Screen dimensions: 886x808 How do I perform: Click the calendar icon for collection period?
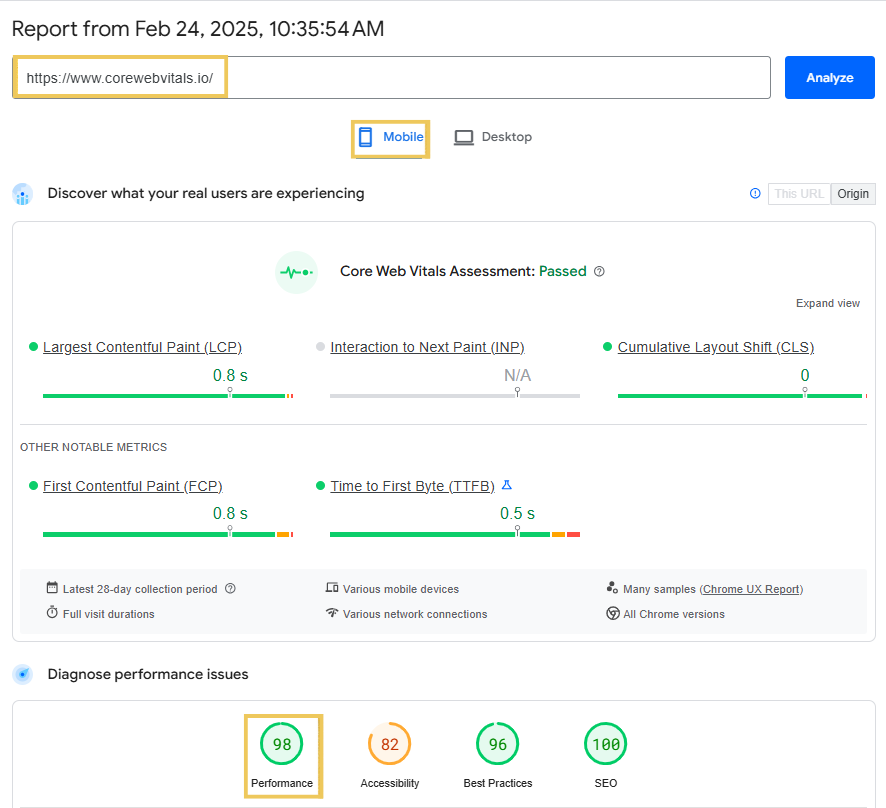52,588
